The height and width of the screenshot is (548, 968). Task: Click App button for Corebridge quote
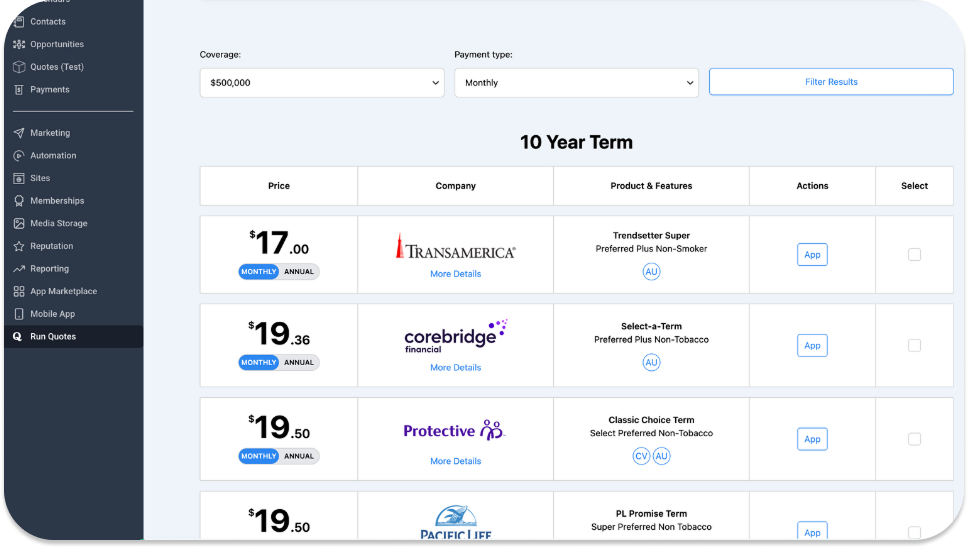coord(812,346)
